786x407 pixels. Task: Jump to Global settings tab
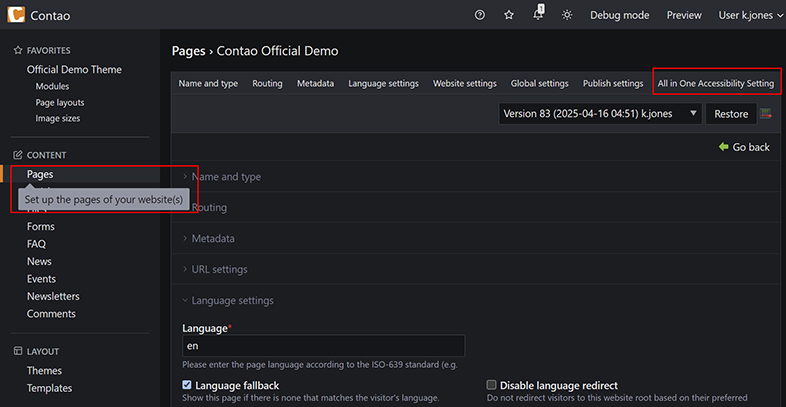tap(539, 83)
